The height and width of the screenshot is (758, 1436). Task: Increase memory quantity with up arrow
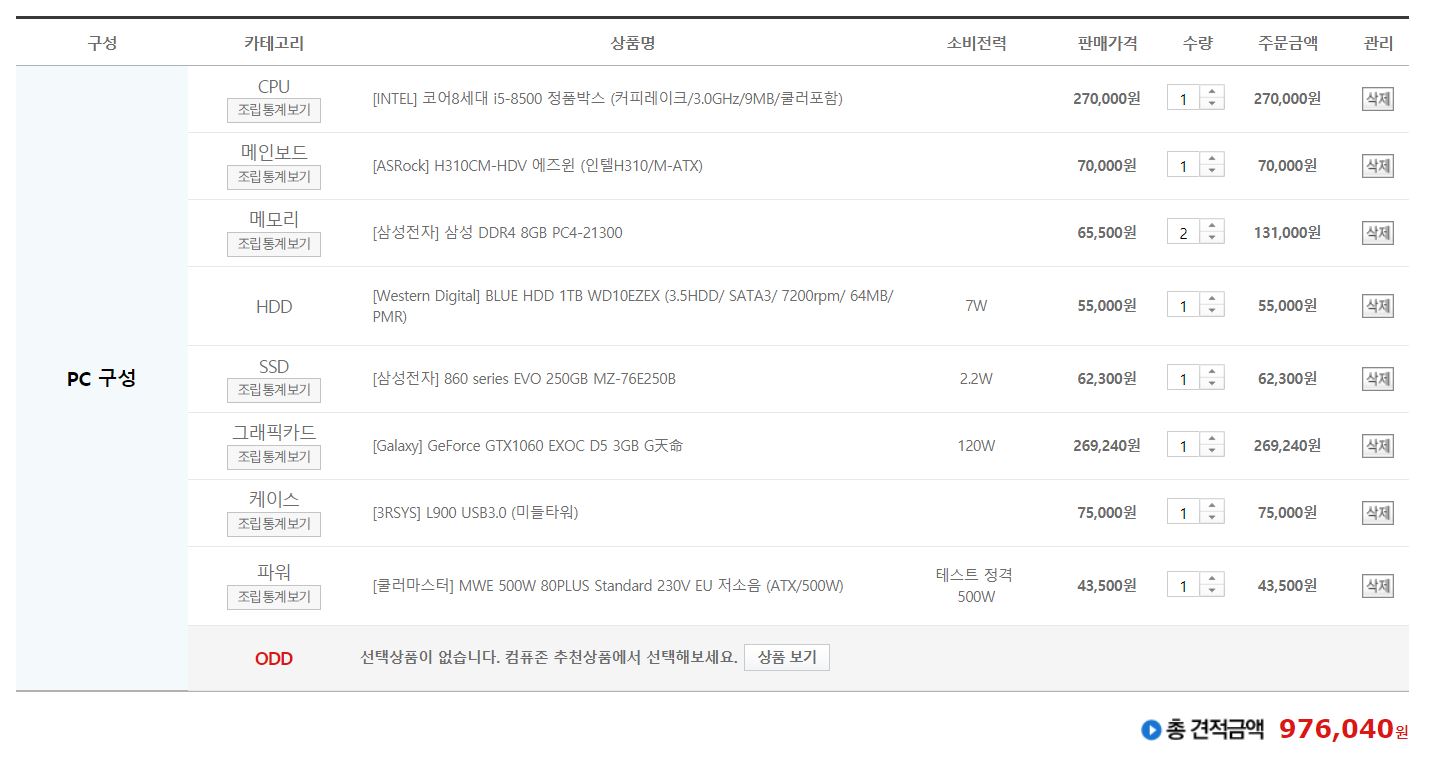pos(1212,226)
